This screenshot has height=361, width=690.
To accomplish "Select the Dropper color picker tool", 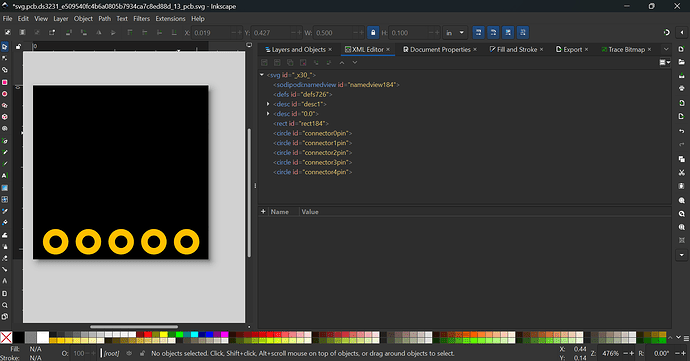I will click(x=5, y=211).
